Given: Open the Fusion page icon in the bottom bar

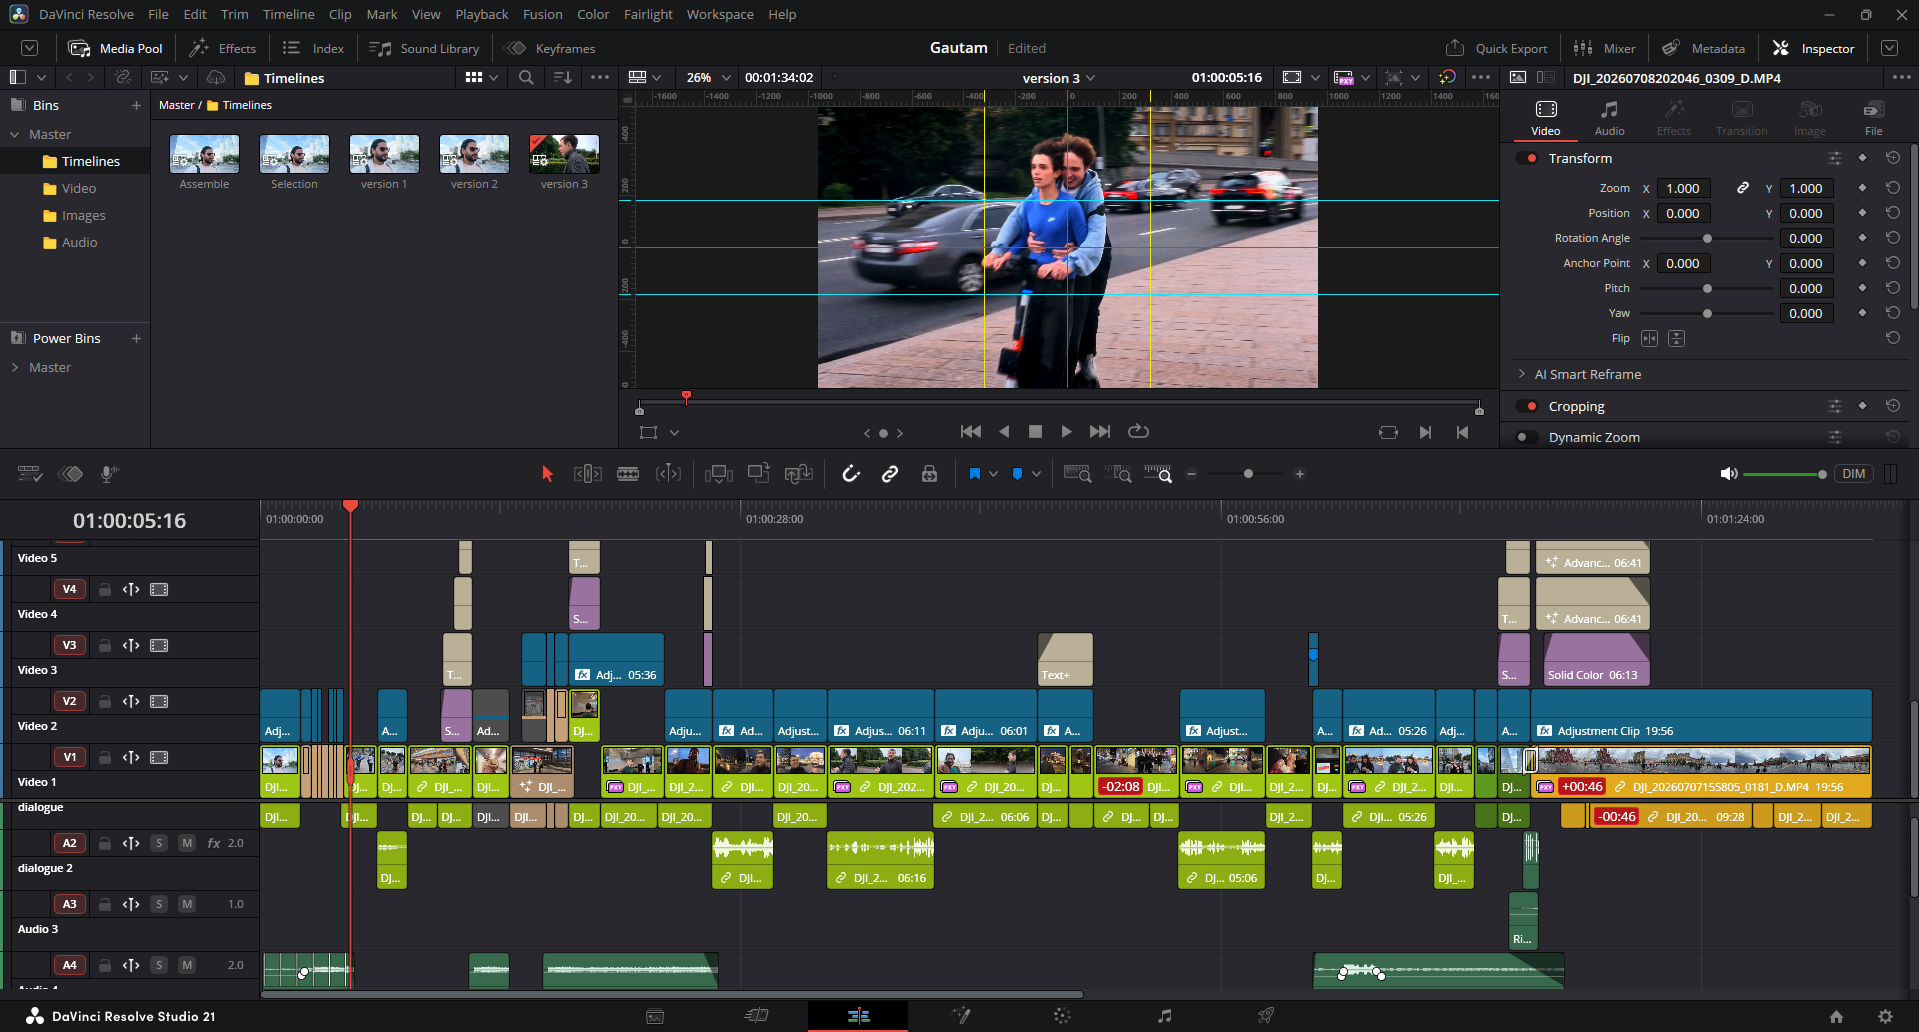Looking at the screenshot, I should [x=961, y=1016].
